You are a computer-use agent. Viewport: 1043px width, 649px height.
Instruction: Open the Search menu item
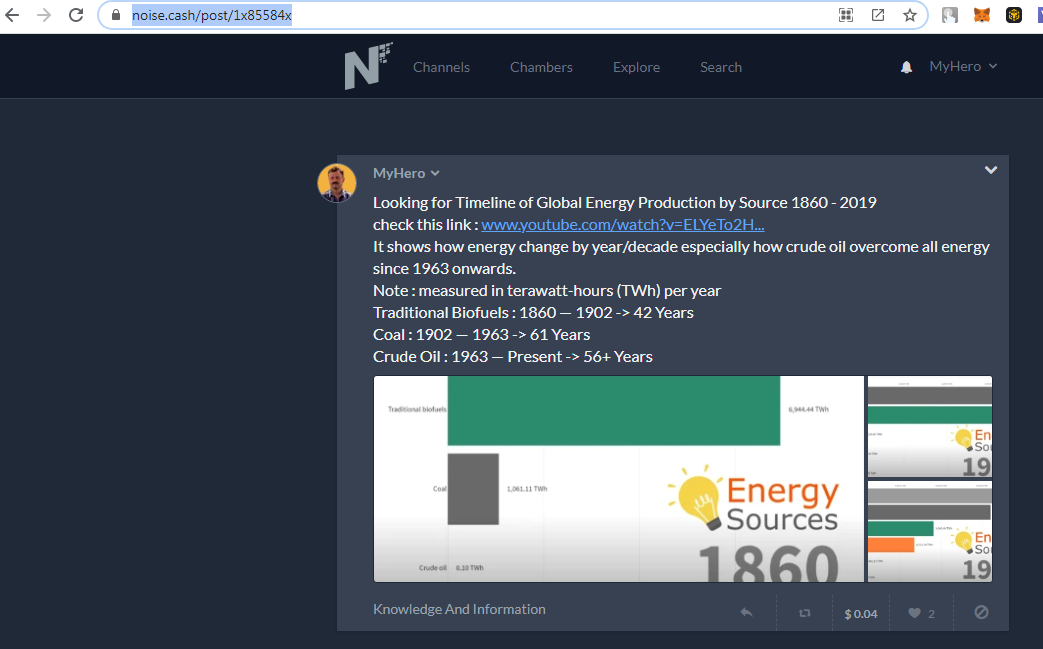coord(720,67)
